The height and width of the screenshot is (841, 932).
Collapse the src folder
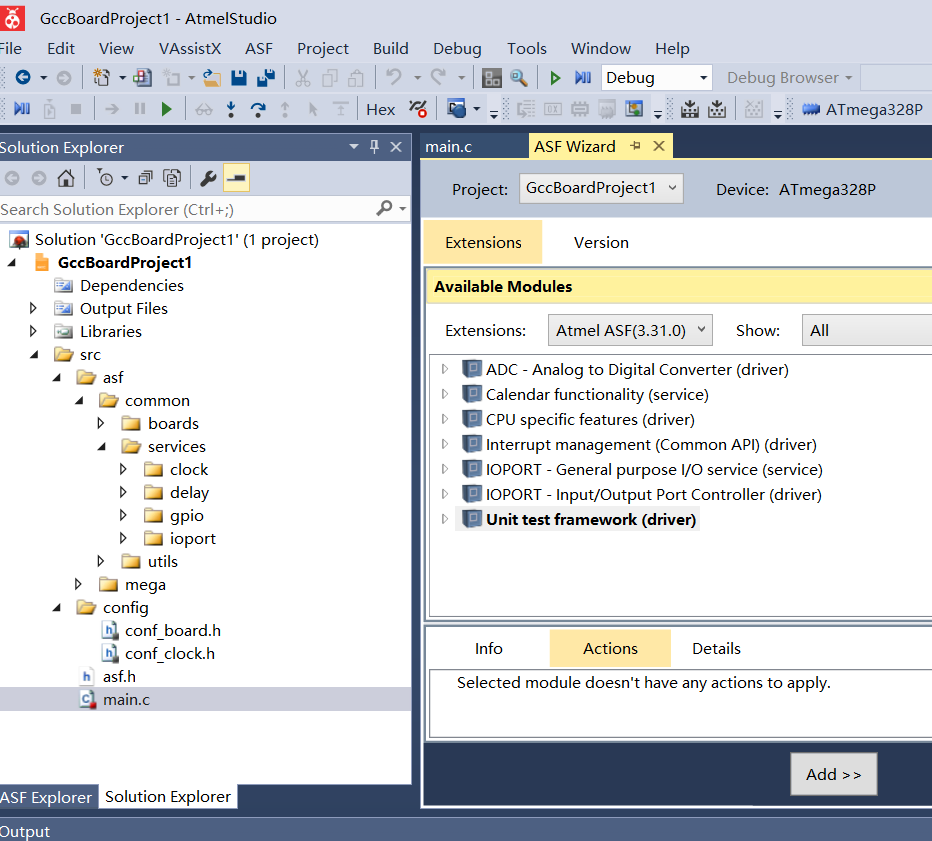34,354
